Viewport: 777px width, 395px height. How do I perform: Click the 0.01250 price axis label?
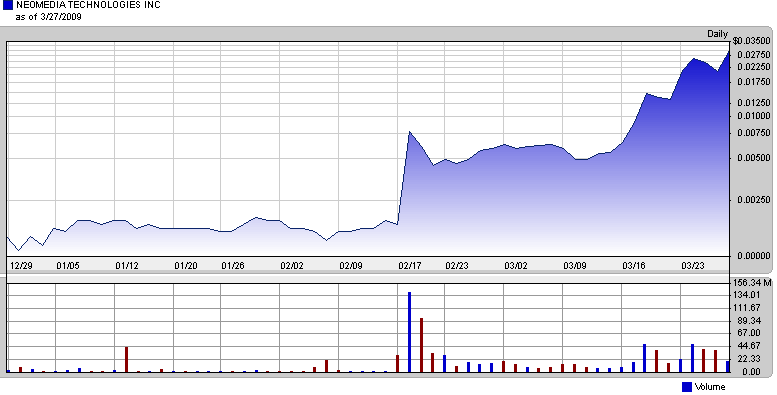click(x=754, y=103)
